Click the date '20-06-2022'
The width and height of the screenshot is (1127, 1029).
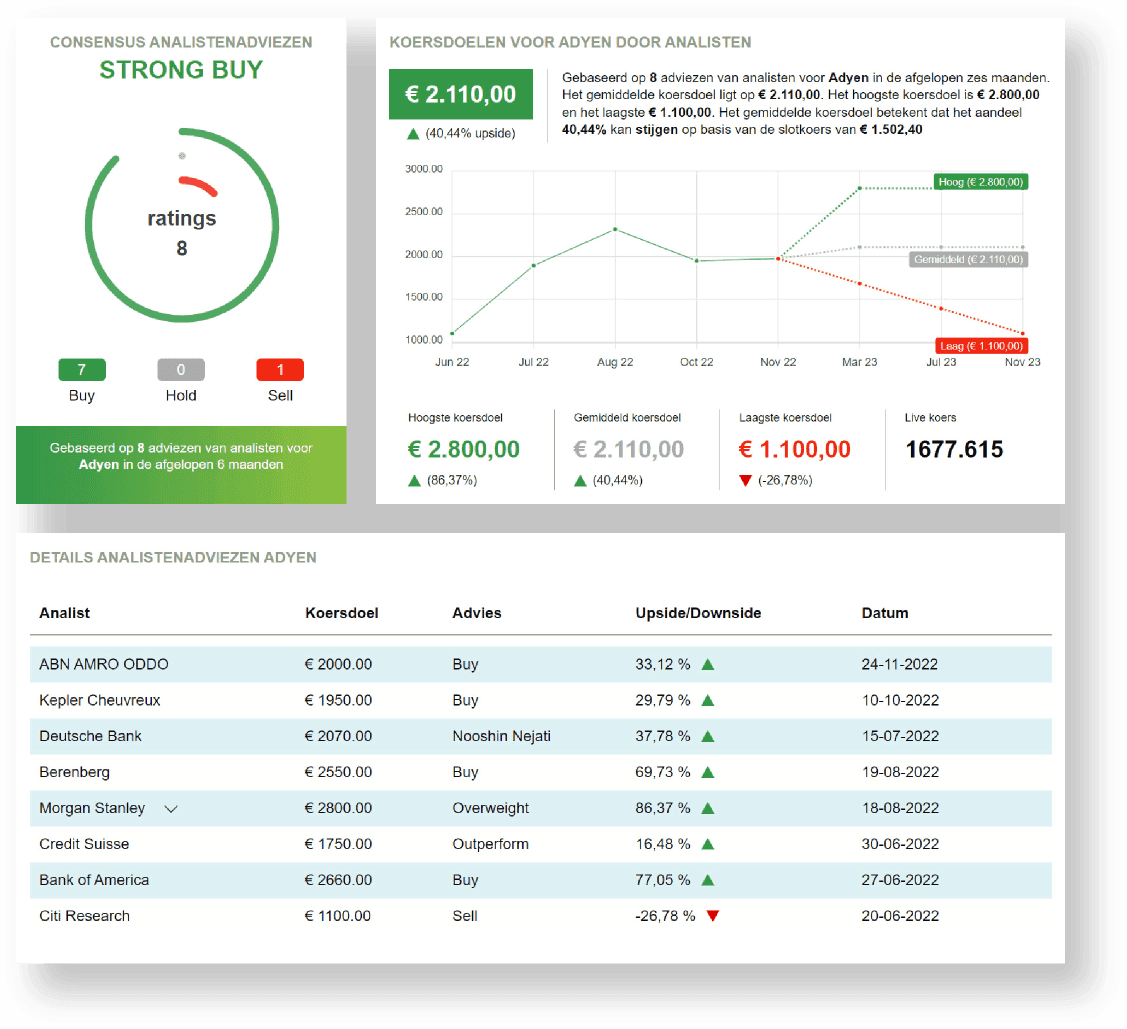(x=901, y=916)
